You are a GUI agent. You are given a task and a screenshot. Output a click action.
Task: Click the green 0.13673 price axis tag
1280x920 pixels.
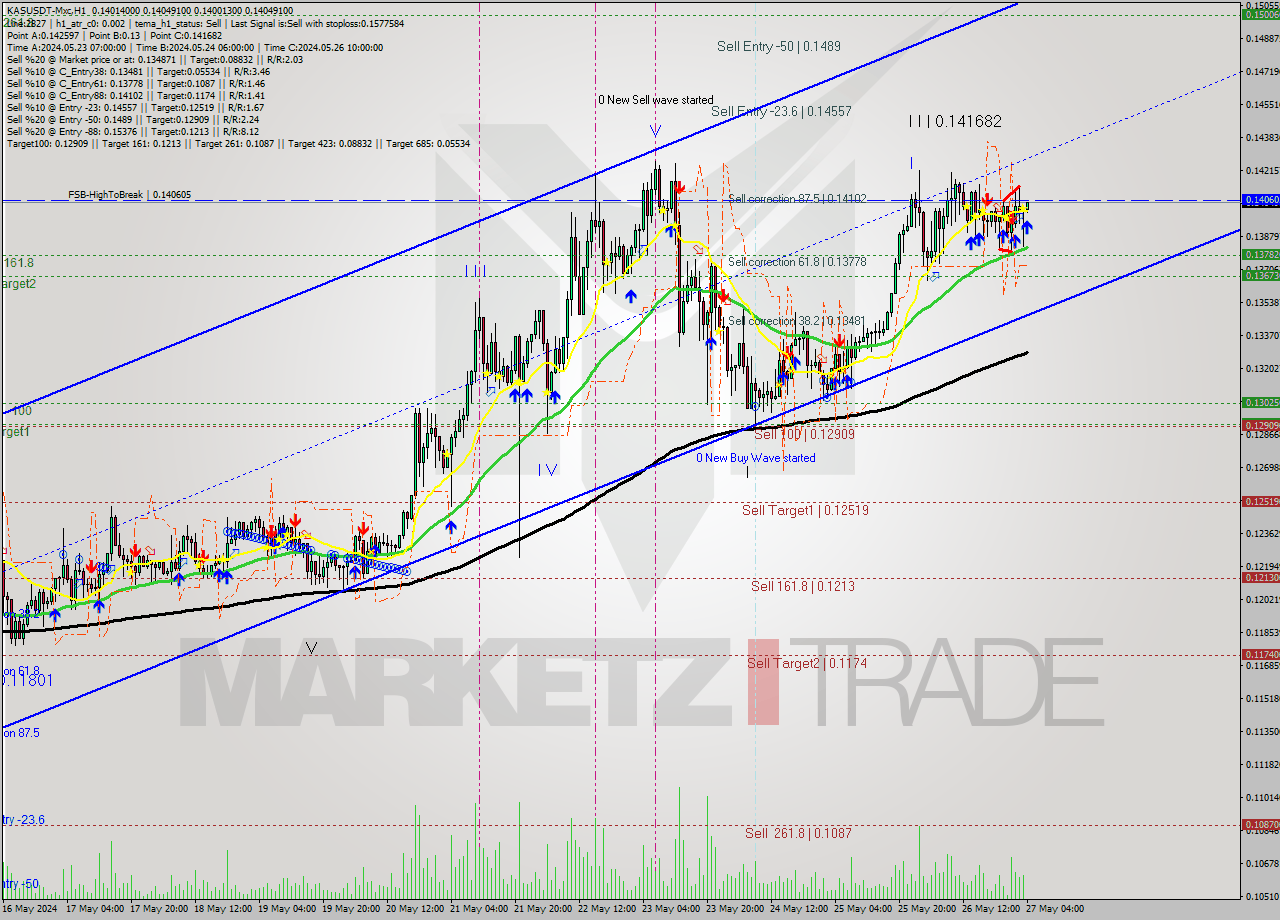[x=1260, y=274]
